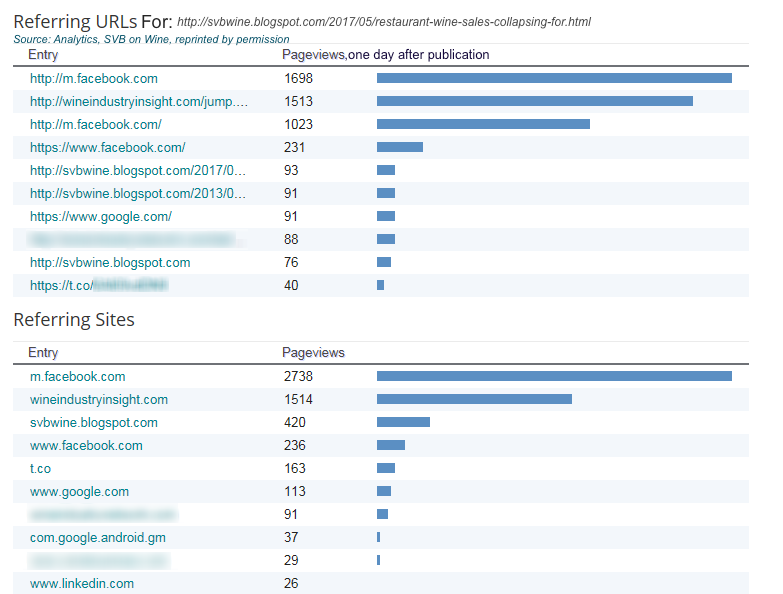Click the bar for the 1023 pageviews row
The image size is (783, 594).
pyautogui.click(x=483, y=124)
